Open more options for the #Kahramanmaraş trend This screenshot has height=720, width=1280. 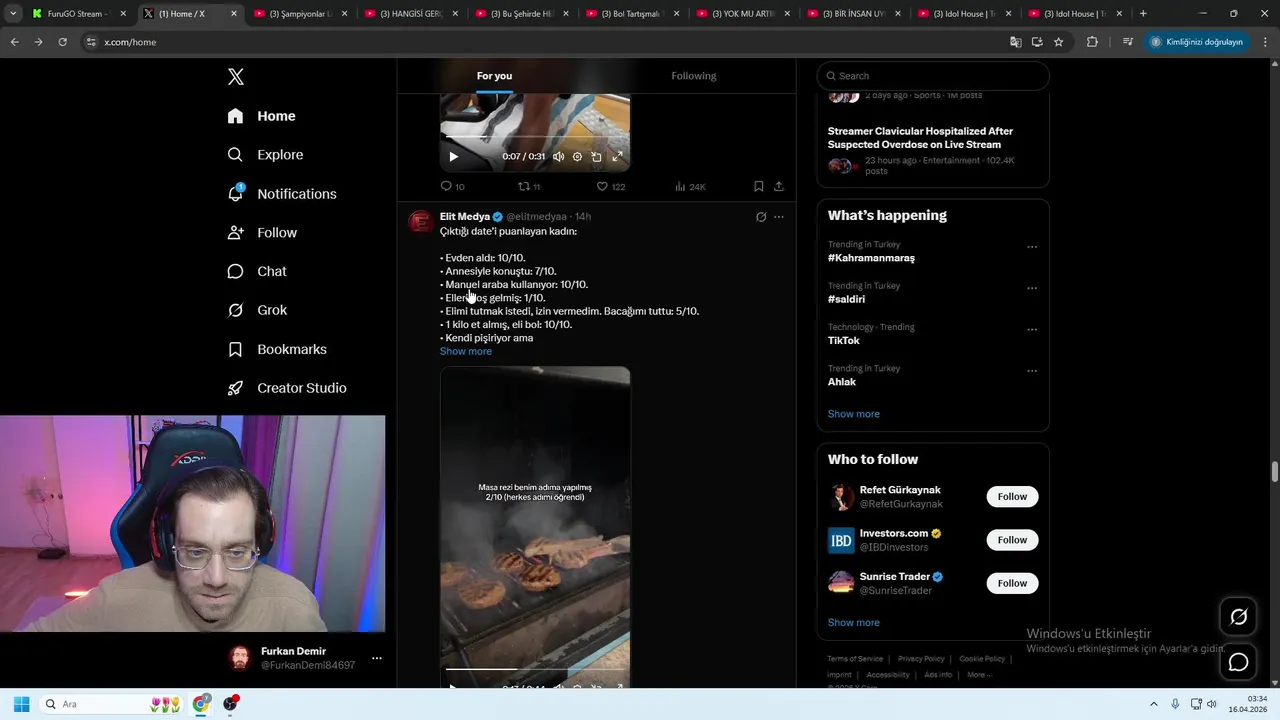point(1032,247)
